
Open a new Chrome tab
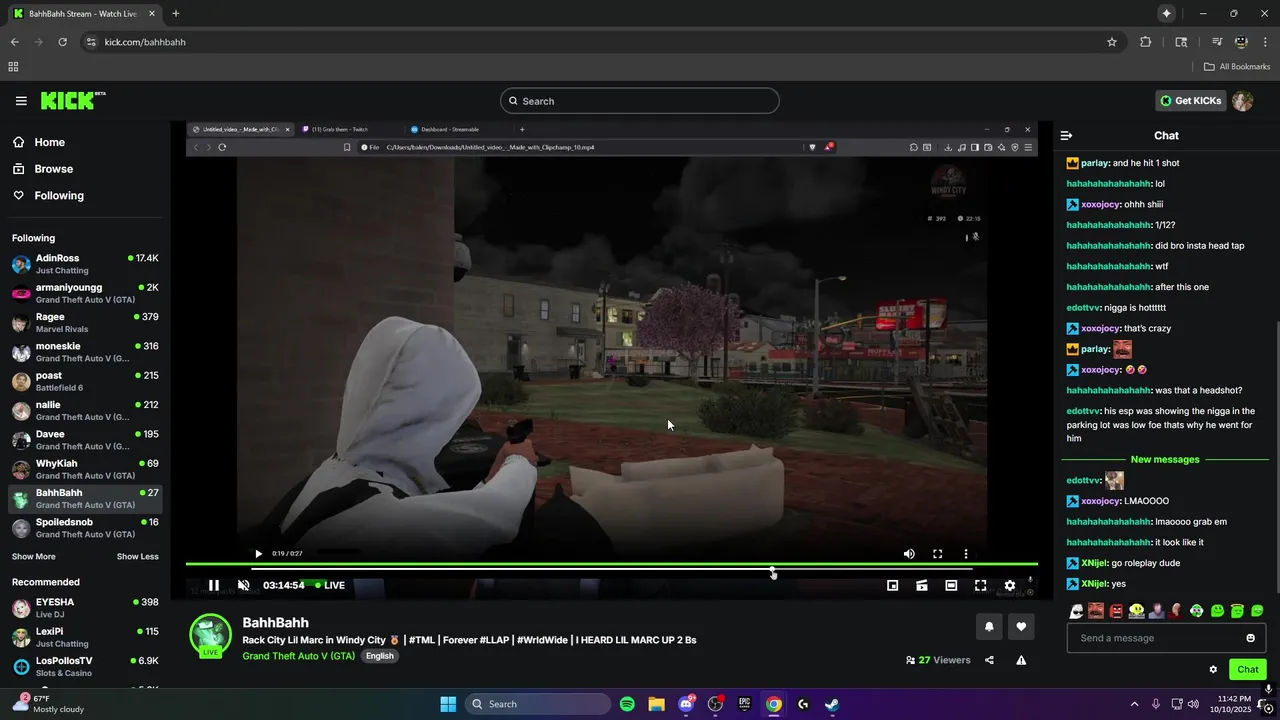176,14
